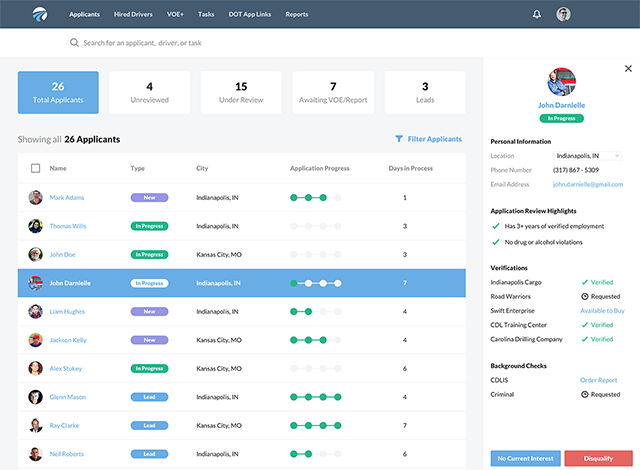Image resolution: width=640 pixels, height=470 pixels.
Task: Click the Road Warriors requested clock icon
Action: point(584,297)
